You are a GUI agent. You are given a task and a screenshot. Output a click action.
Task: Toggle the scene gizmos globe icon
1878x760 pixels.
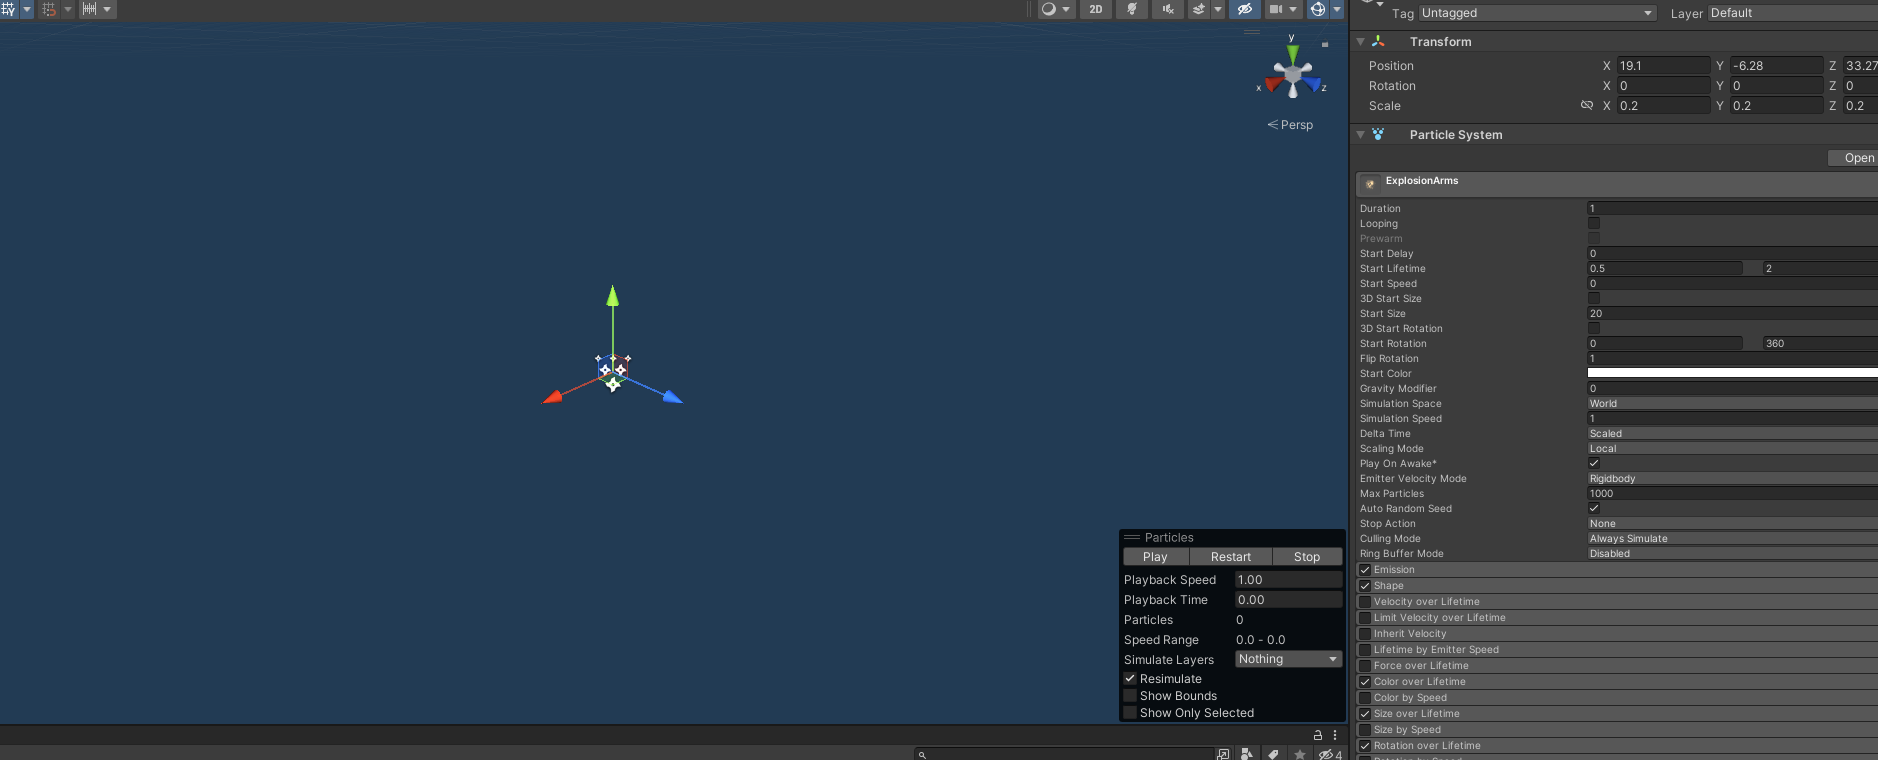click(x=1318, y=9)
